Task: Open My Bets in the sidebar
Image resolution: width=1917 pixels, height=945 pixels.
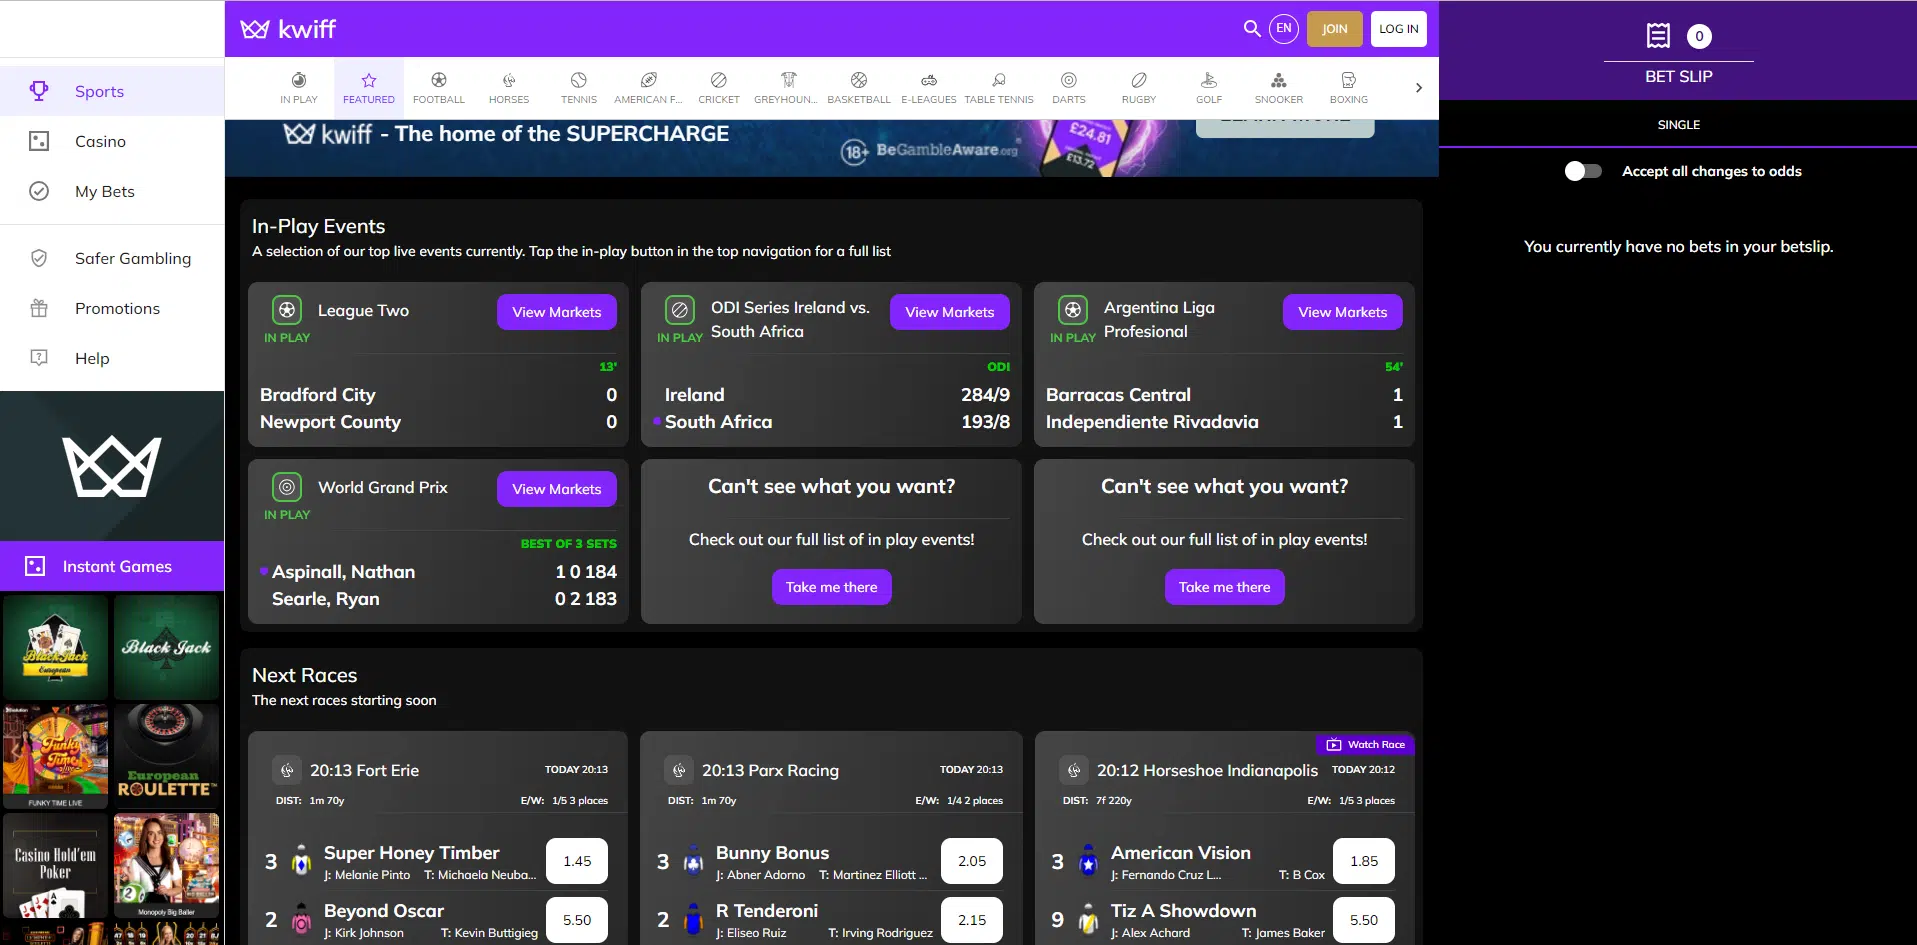Action: click(112, 191)
